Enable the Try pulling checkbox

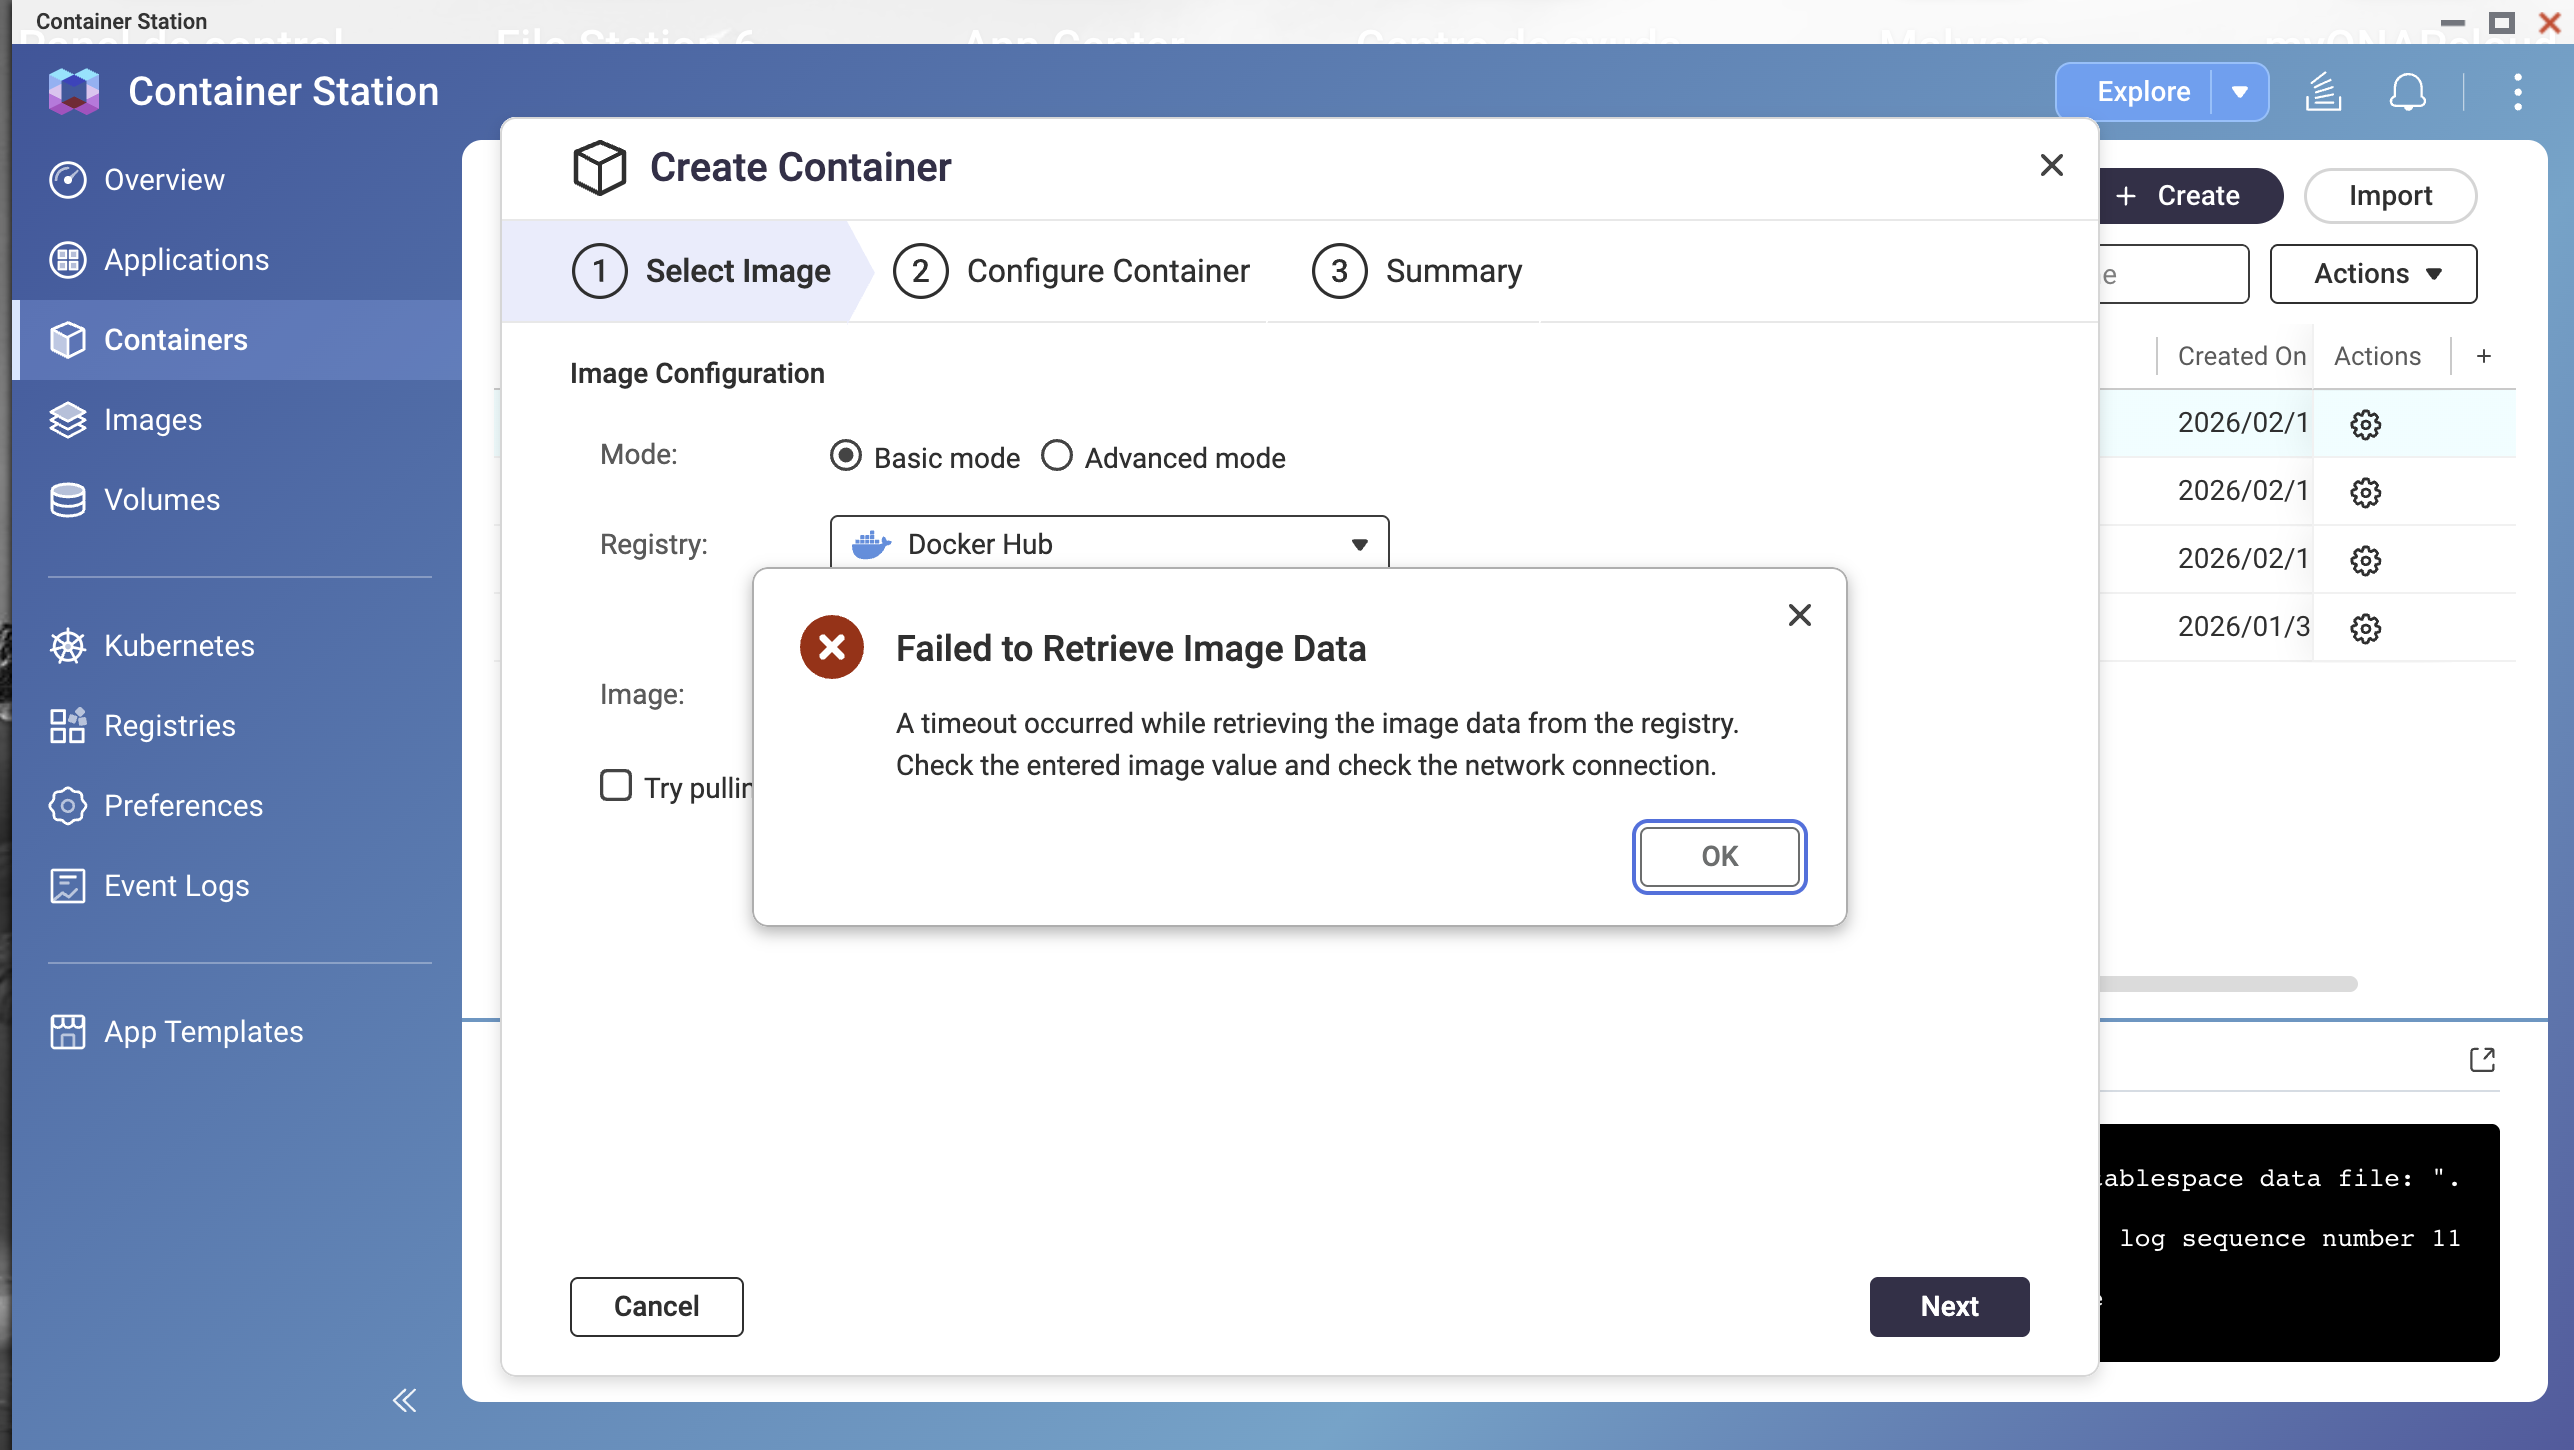pos(616,785)
